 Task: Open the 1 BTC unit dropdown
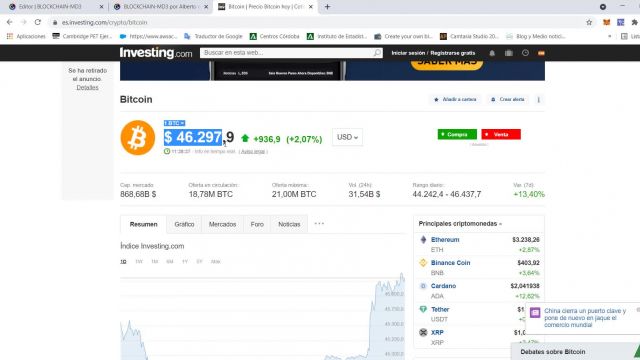coord(174,123)
